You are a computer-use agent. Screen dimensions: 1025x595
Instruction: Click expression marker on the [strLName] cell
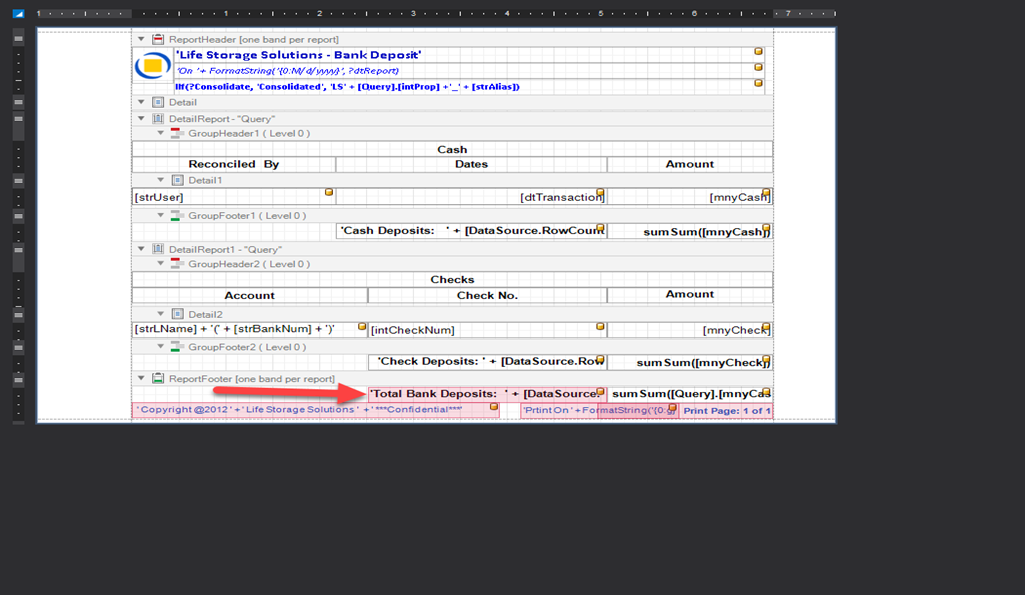tap(361, 326)
